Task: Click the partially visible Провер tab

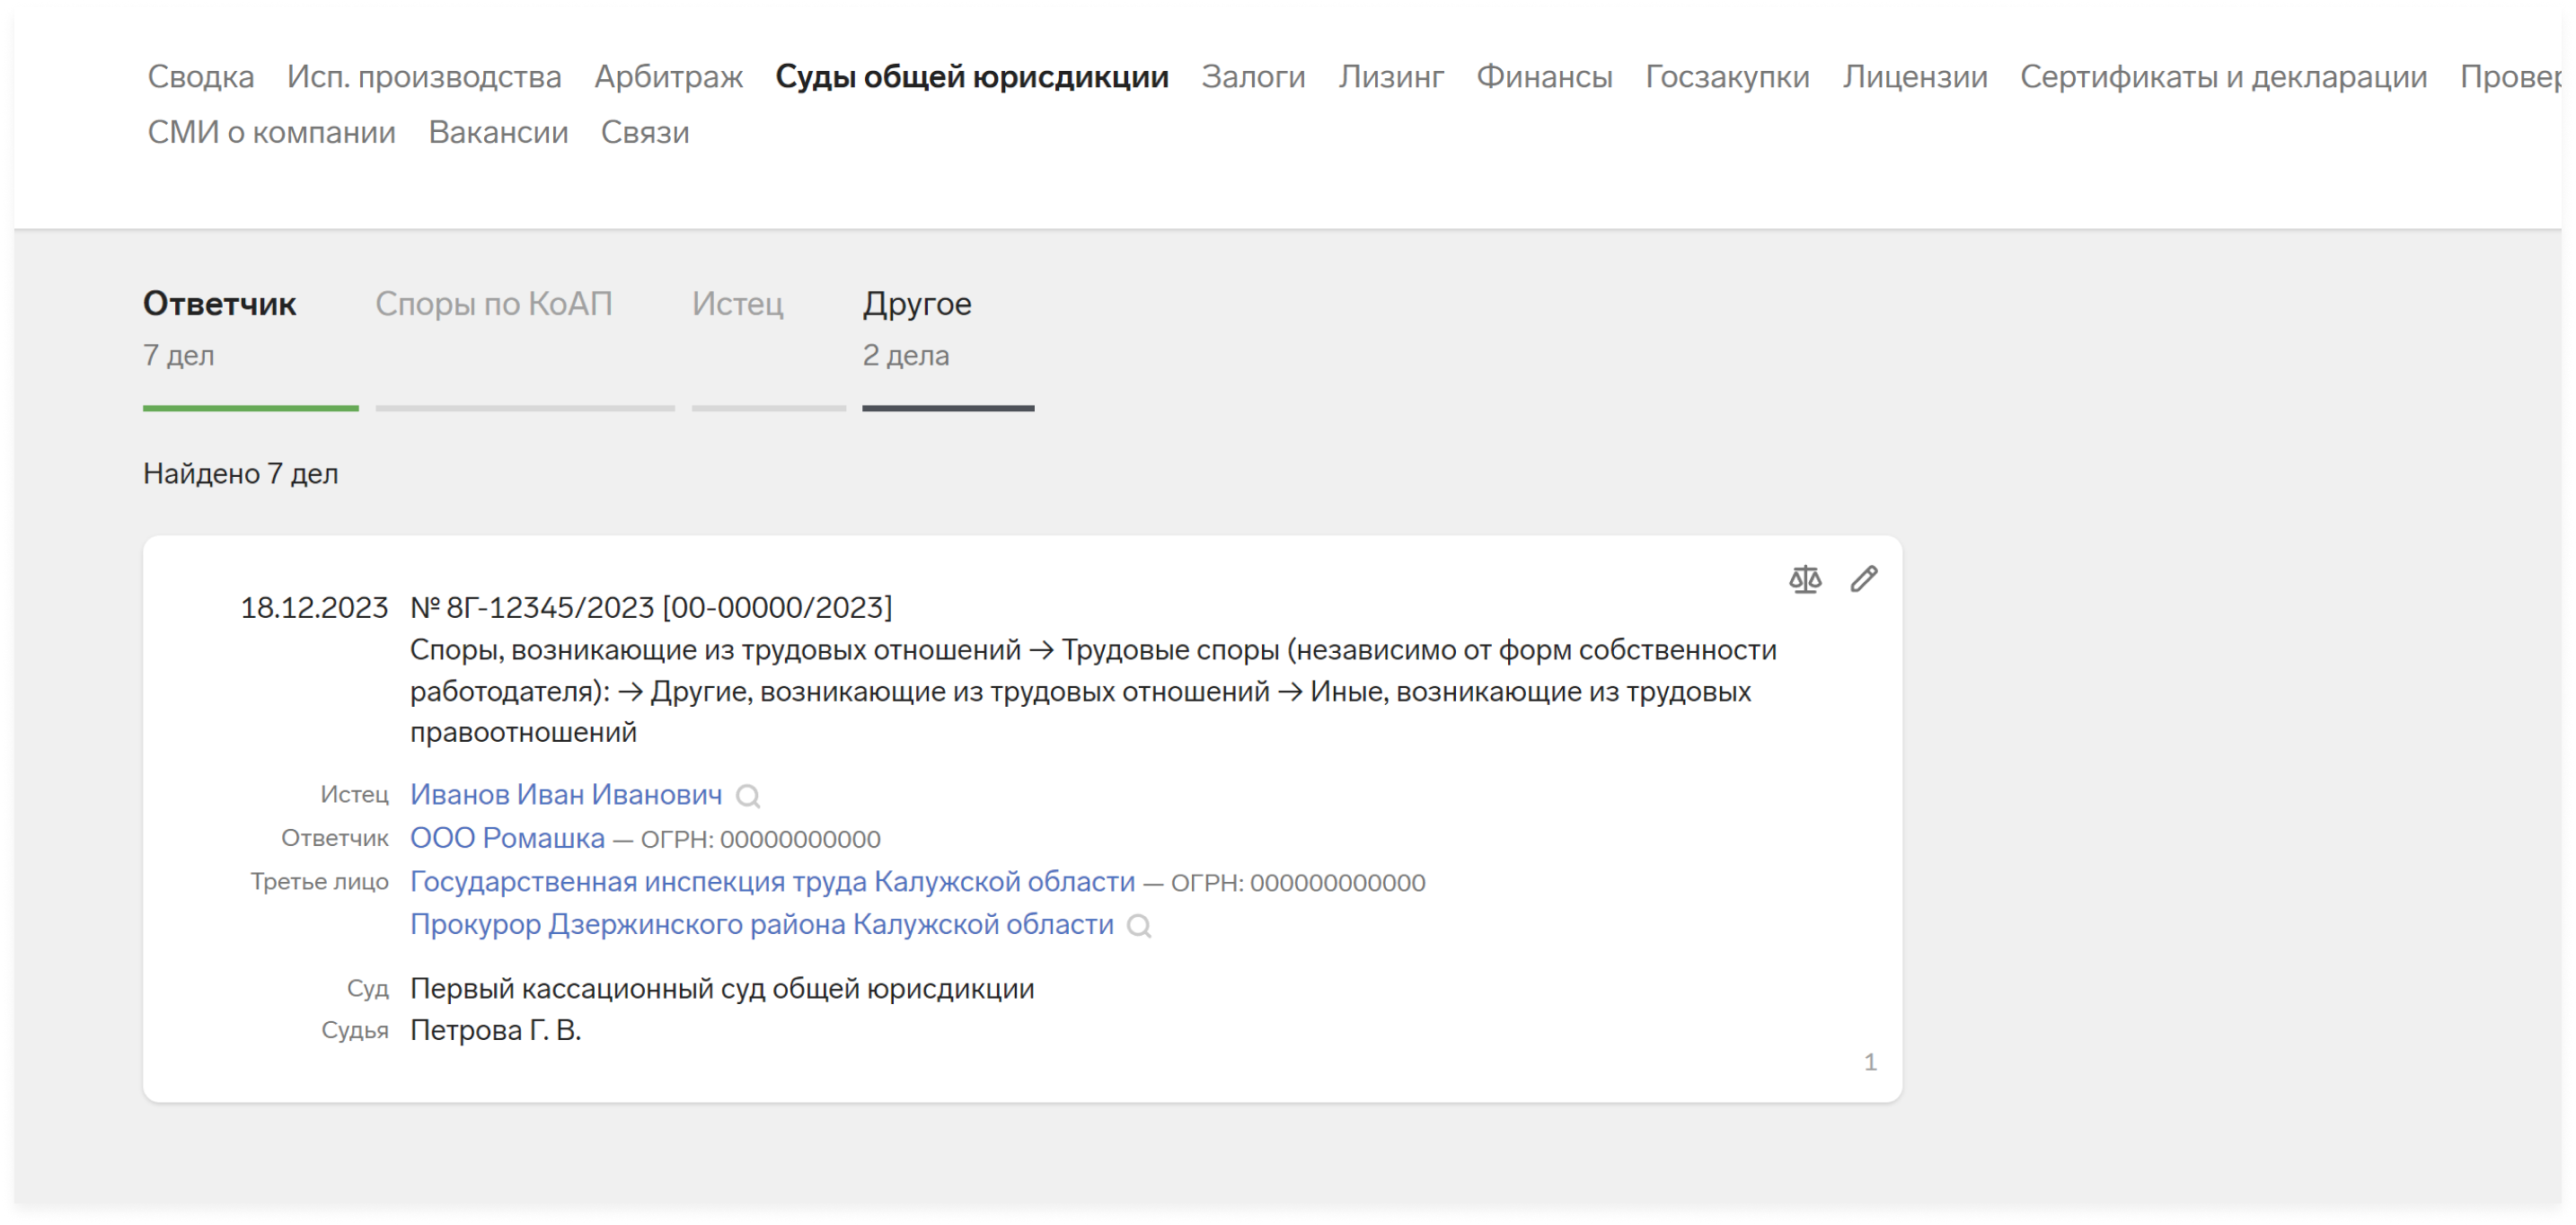Action: [2510, 77]
